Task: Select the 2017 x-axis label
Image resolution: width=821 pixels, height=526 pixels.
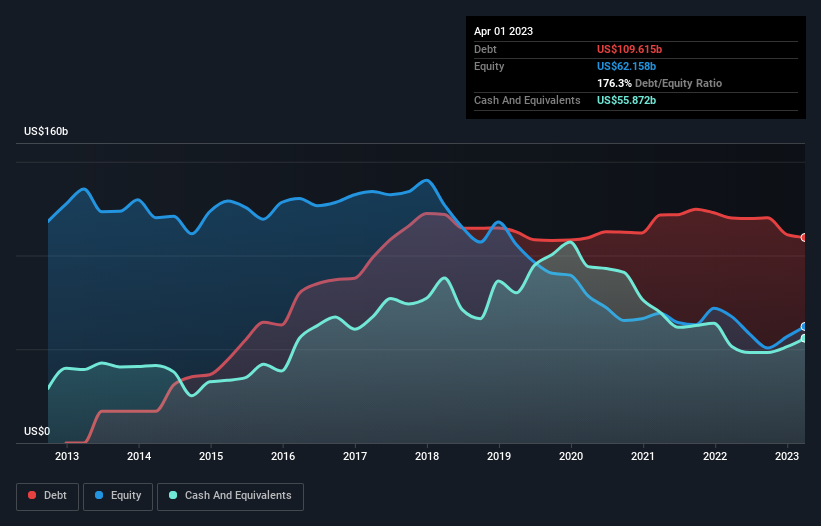Action: point(355,456)
